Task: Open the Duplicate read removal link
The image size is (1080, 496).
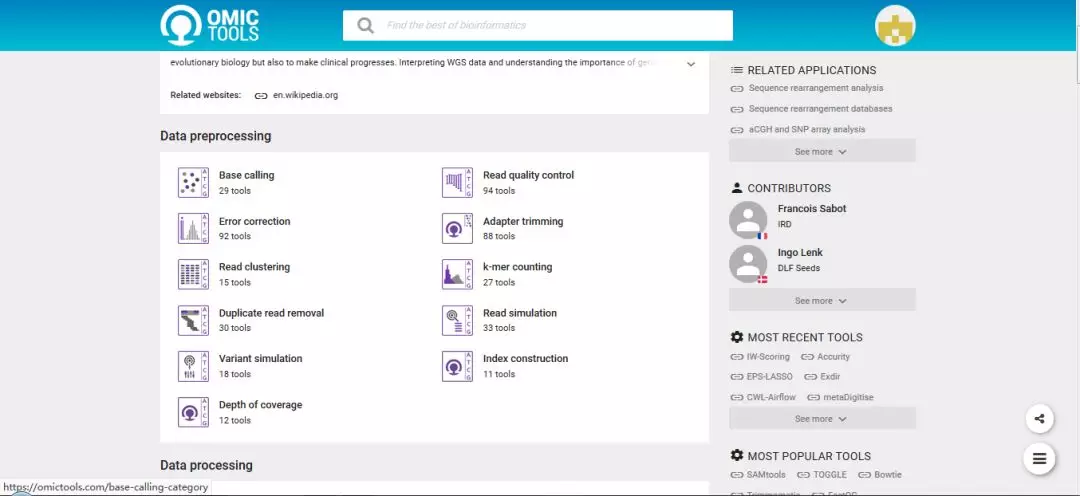Action: pyautogui.click(x=271, y=313)
